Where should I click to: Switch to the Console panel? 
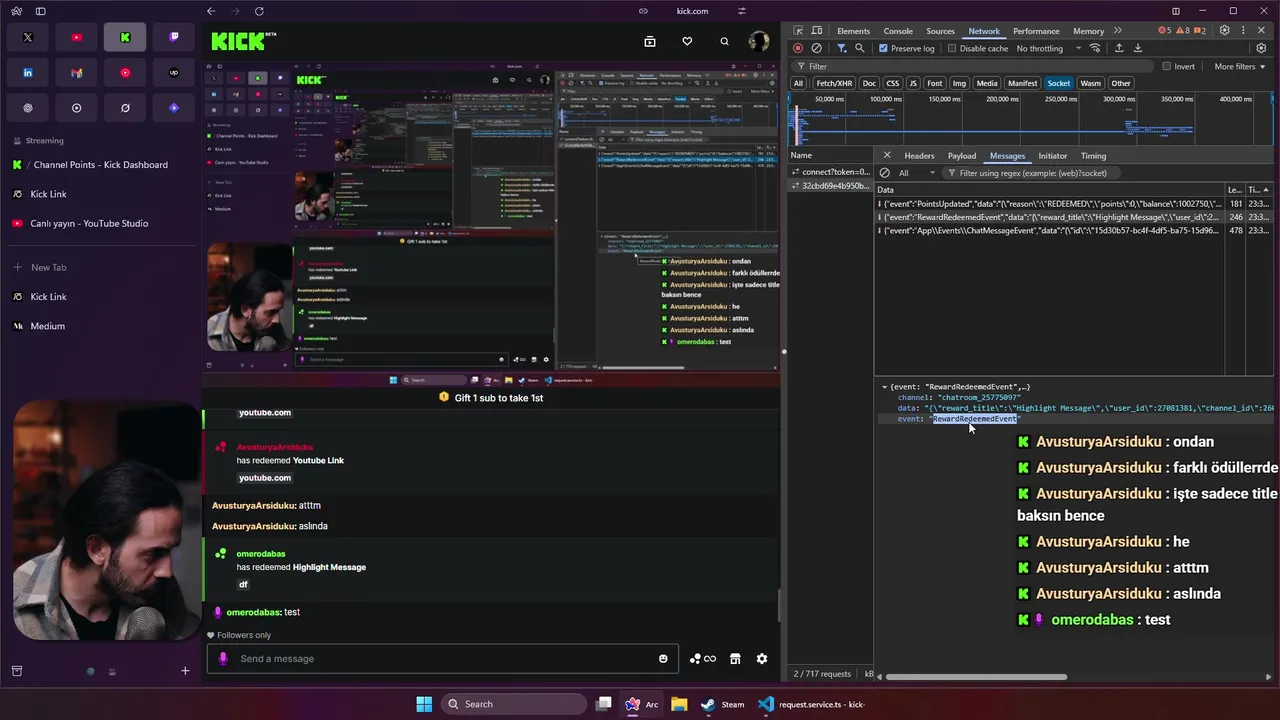pyautogui.click(x=898, y=31)
